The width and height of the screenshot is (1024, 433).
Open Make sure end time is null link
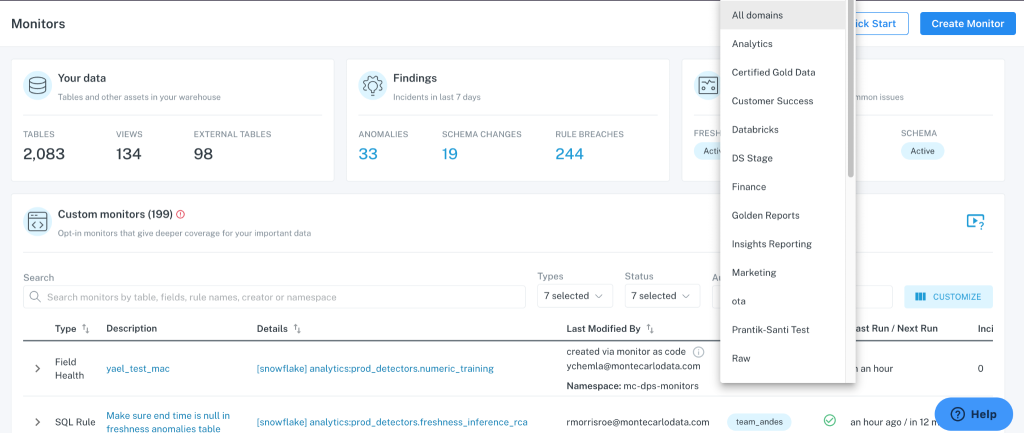click(x=168, y=422)
